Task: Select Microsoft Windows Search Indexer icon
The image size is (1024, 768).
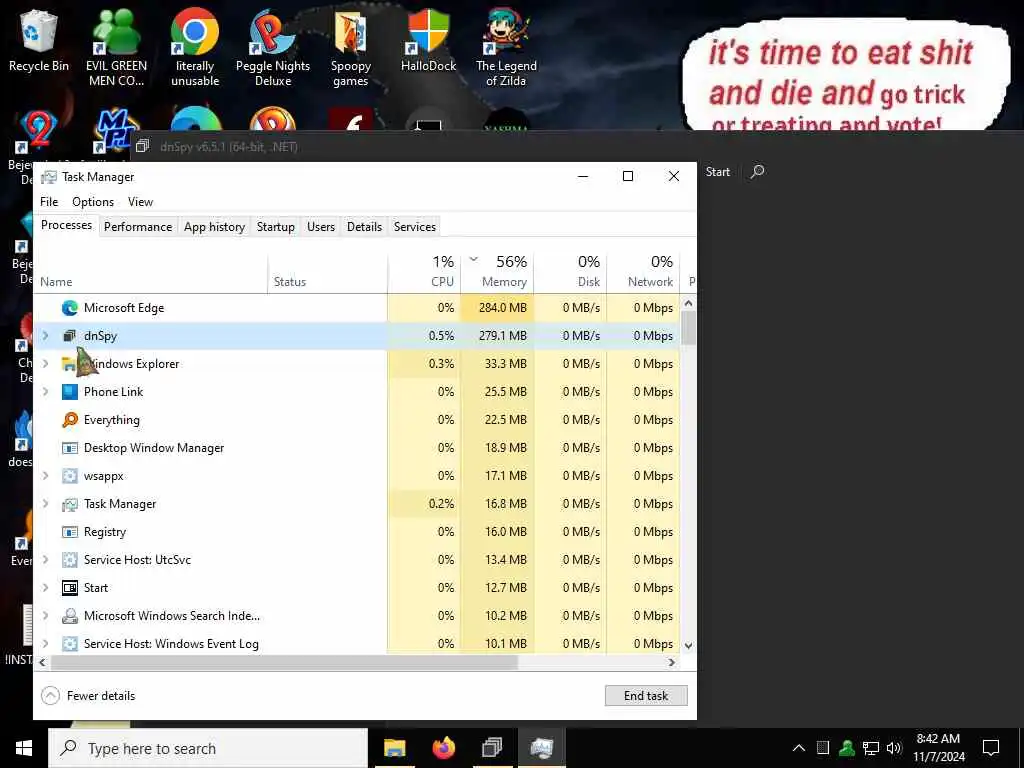Action: pos(70,616)
